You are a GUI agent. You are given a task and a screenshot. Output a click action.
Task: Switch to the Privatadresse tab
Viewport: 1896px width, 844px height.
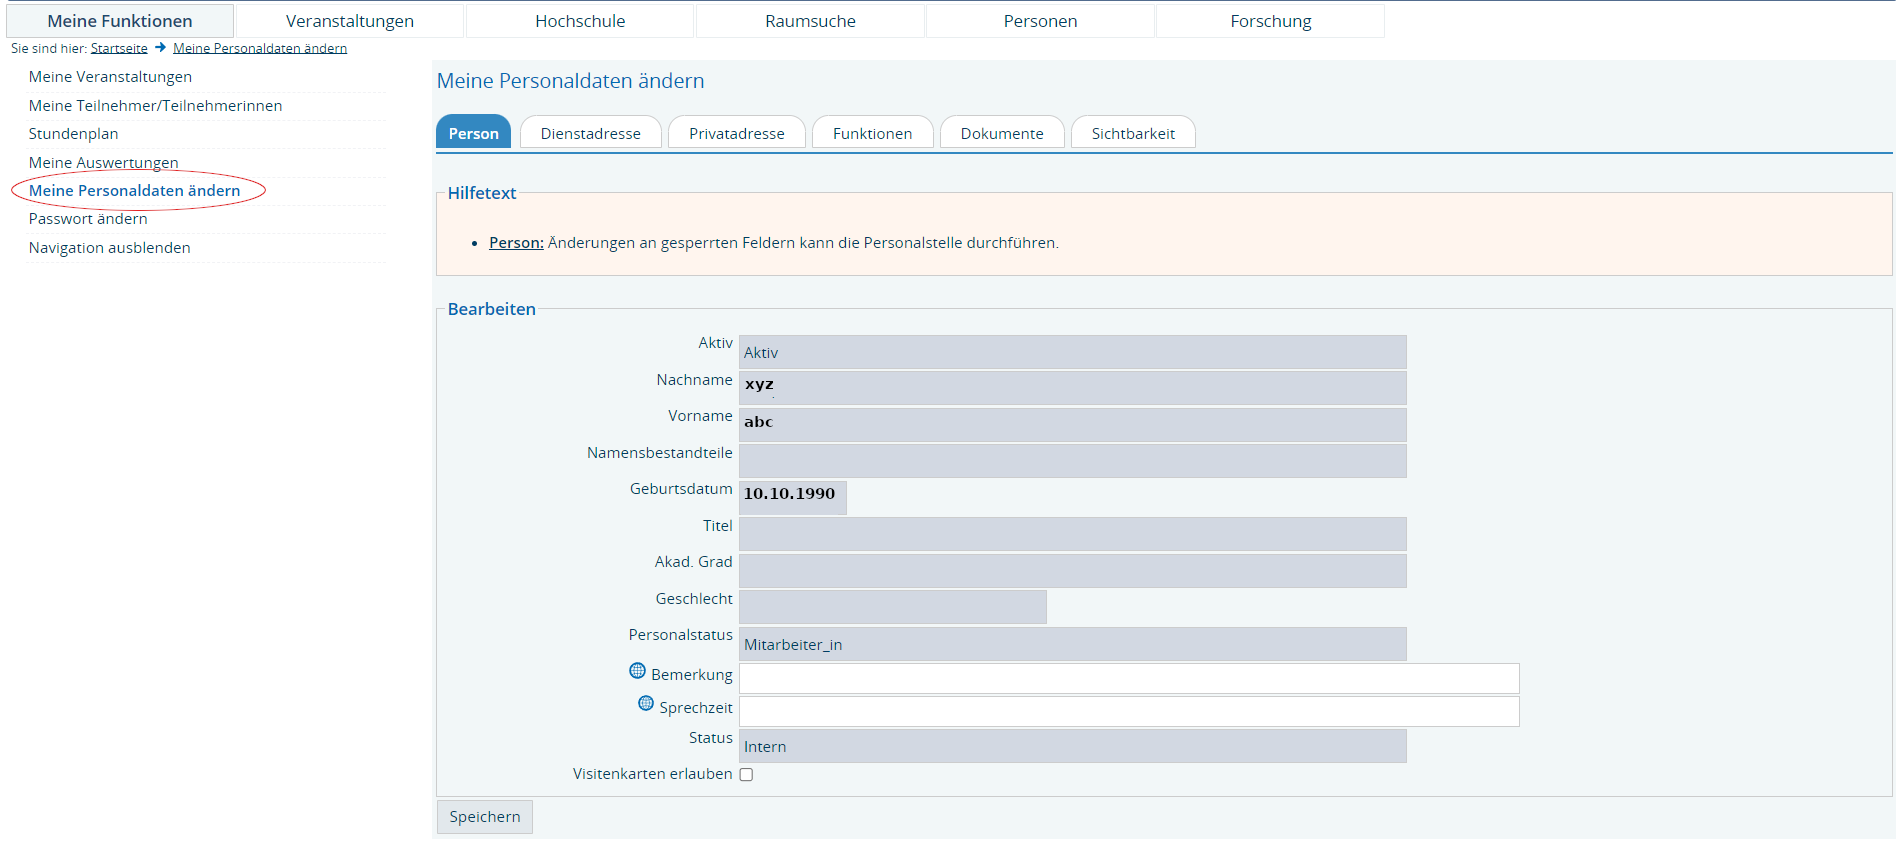click(737, 133)
